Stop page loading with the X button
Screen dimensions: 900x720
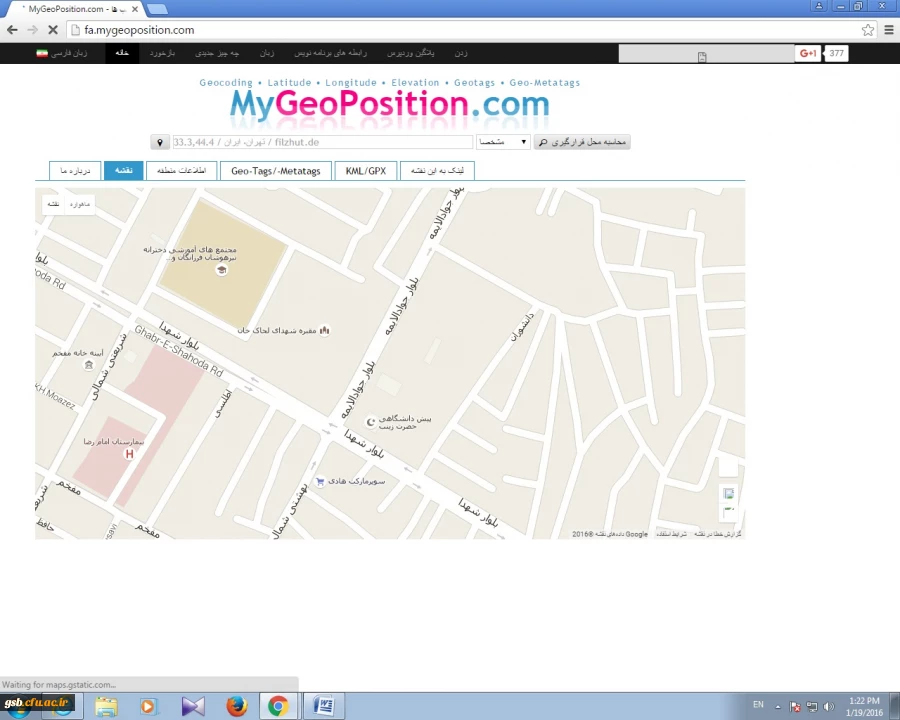(52, 30)
